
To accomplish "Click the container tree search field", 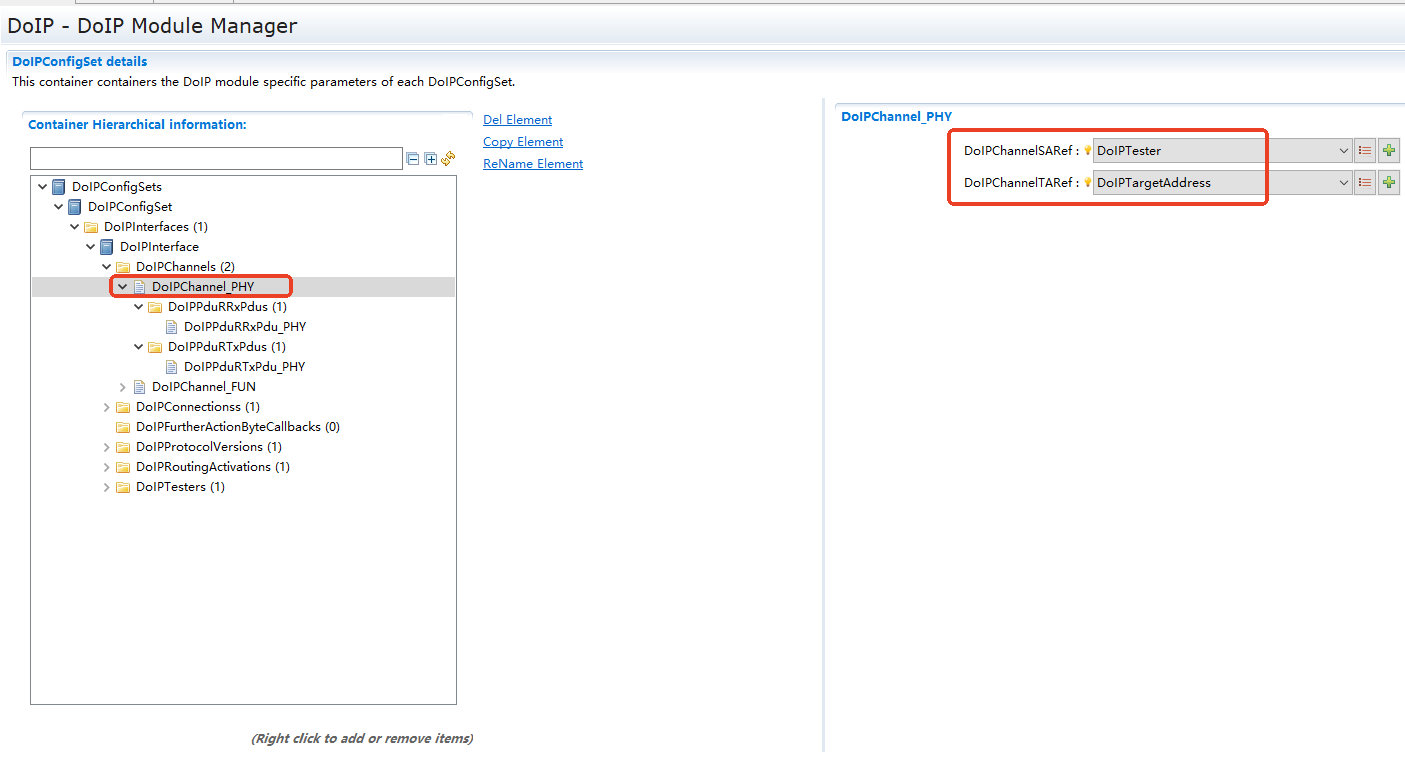I will coord(216,159).
